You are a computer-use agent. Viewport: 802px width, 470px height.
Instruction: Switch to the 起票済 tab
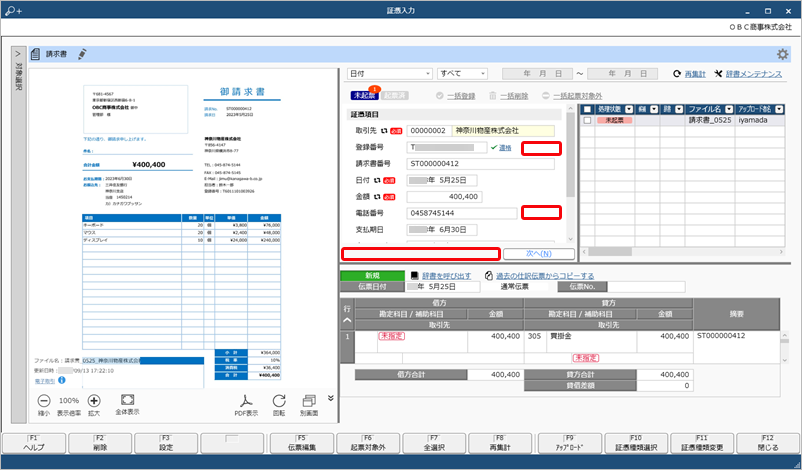click(x=395, y=96)
